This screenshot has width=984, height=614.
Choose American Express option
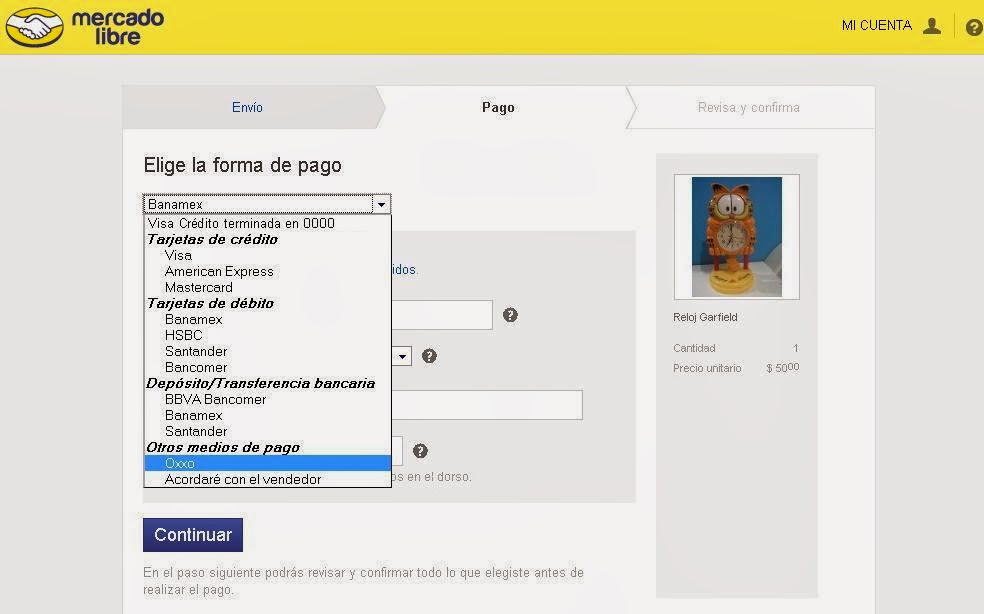tap(219, 271)
